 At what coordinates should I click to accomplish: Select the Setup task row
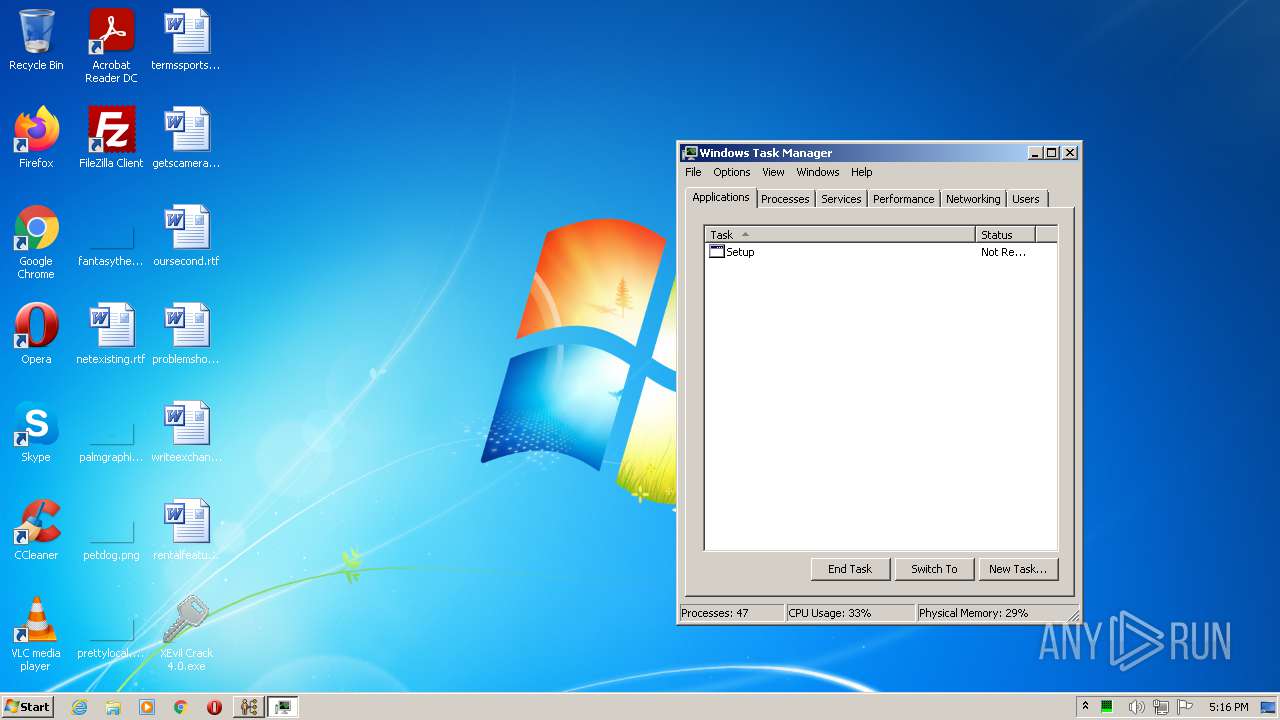880,252
